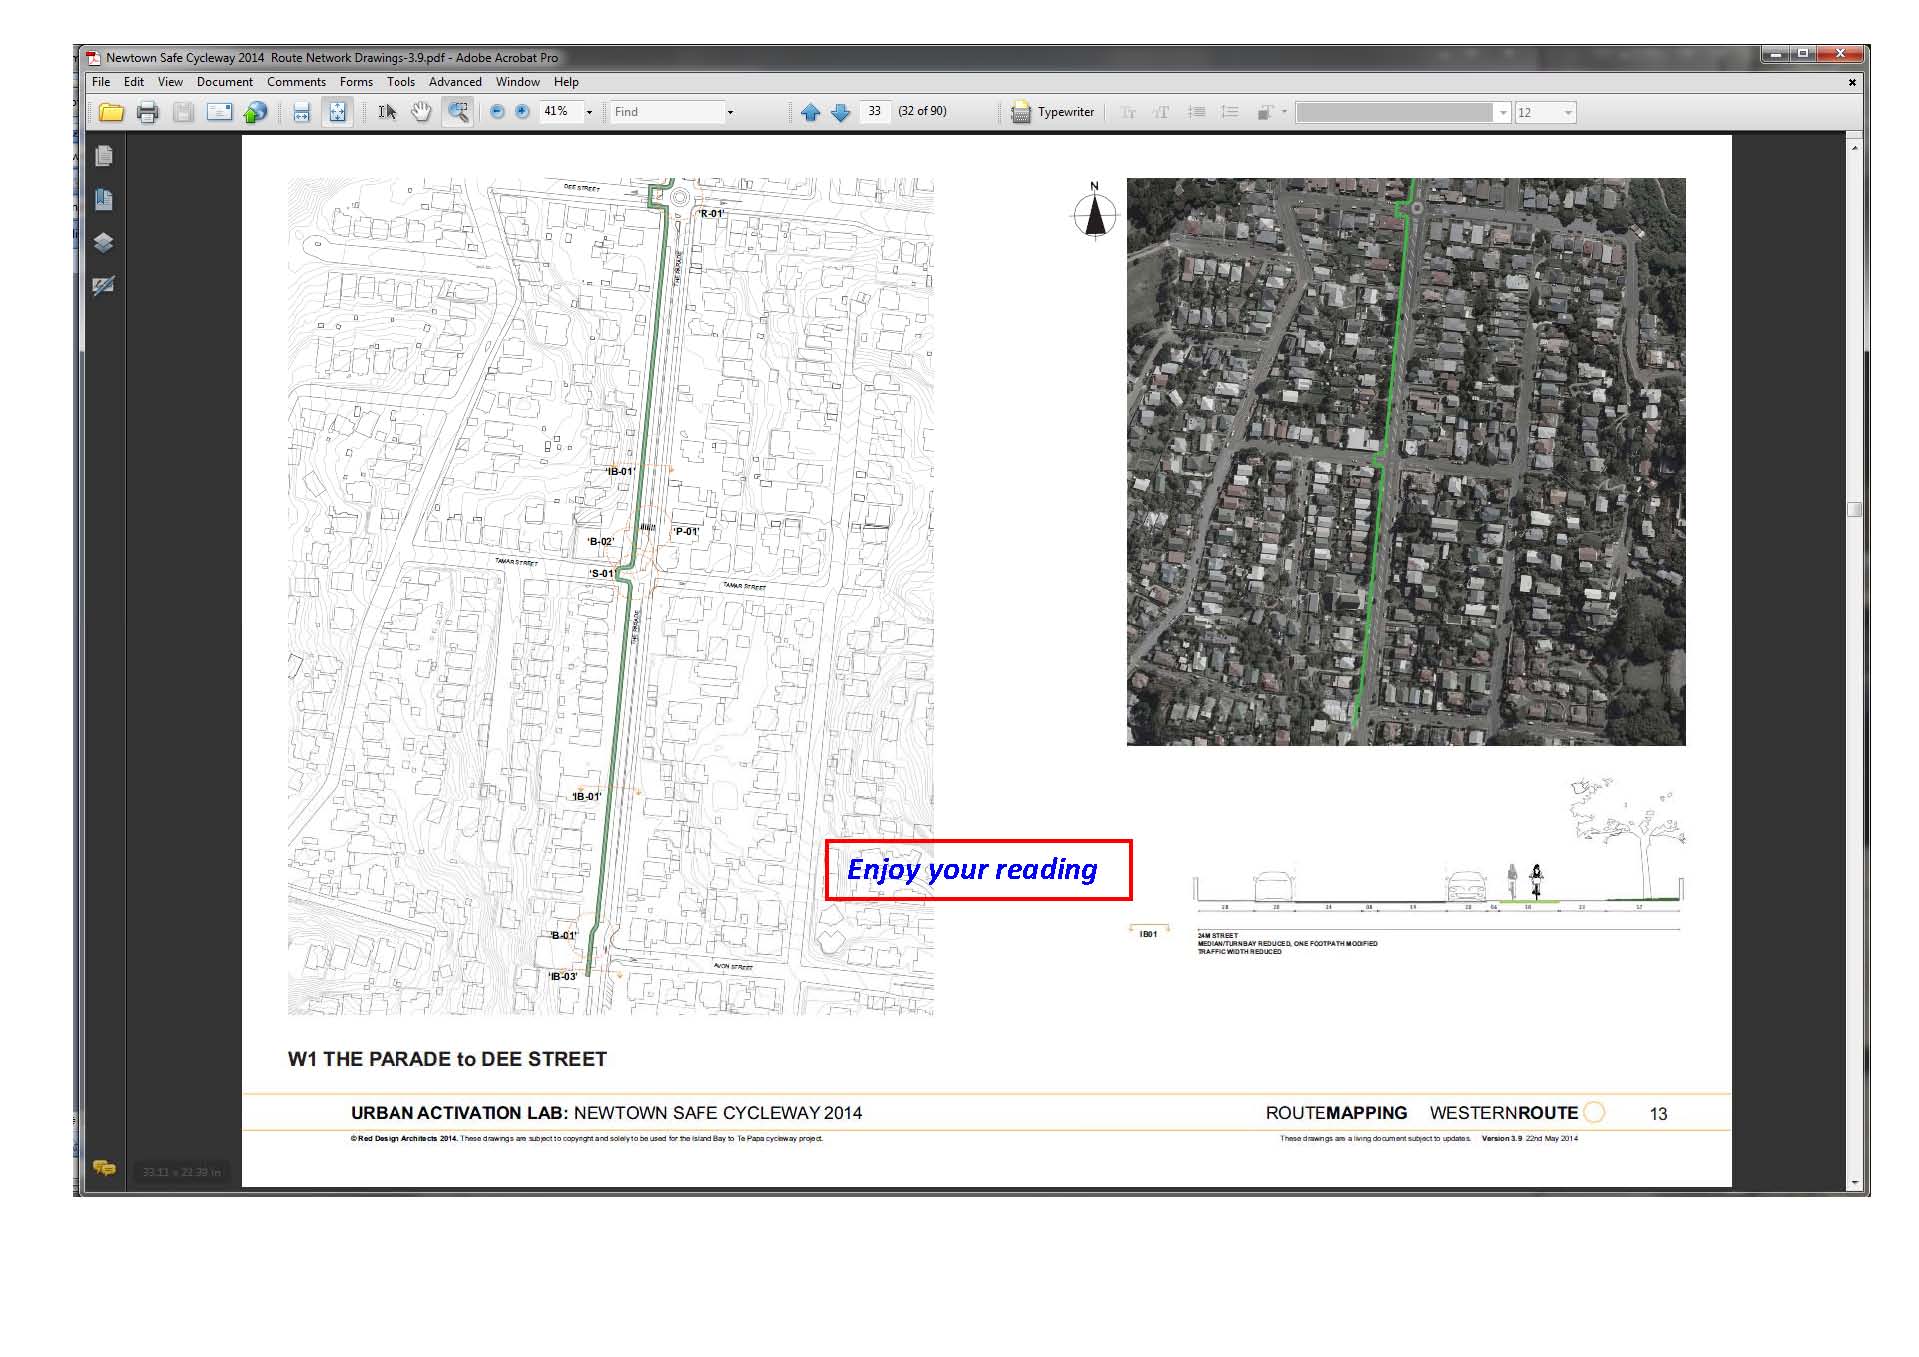Toggle the Marquee Zoom tool
The width and height of the screenshot is (1919, 1357).
458,112
